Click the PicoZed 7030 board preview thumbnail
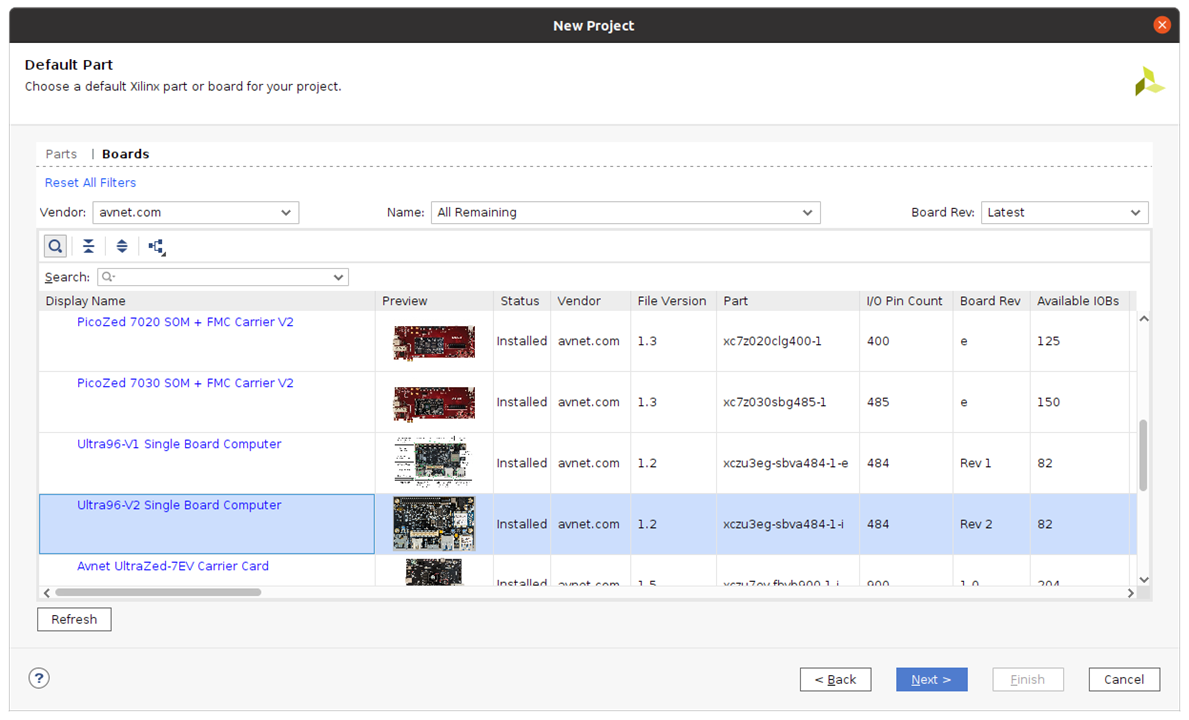This screenshot has height=720, width=1189. (x=434, y=402)
